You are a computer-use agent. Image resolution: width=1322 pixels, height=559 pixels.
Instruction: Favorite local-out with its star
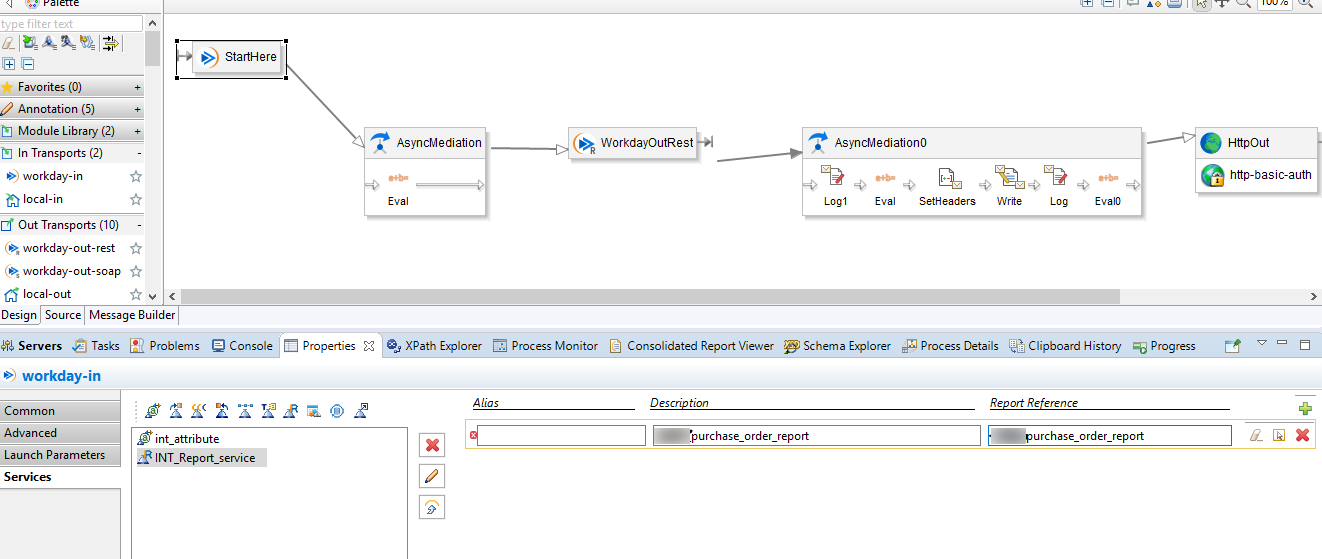[136, 294]
